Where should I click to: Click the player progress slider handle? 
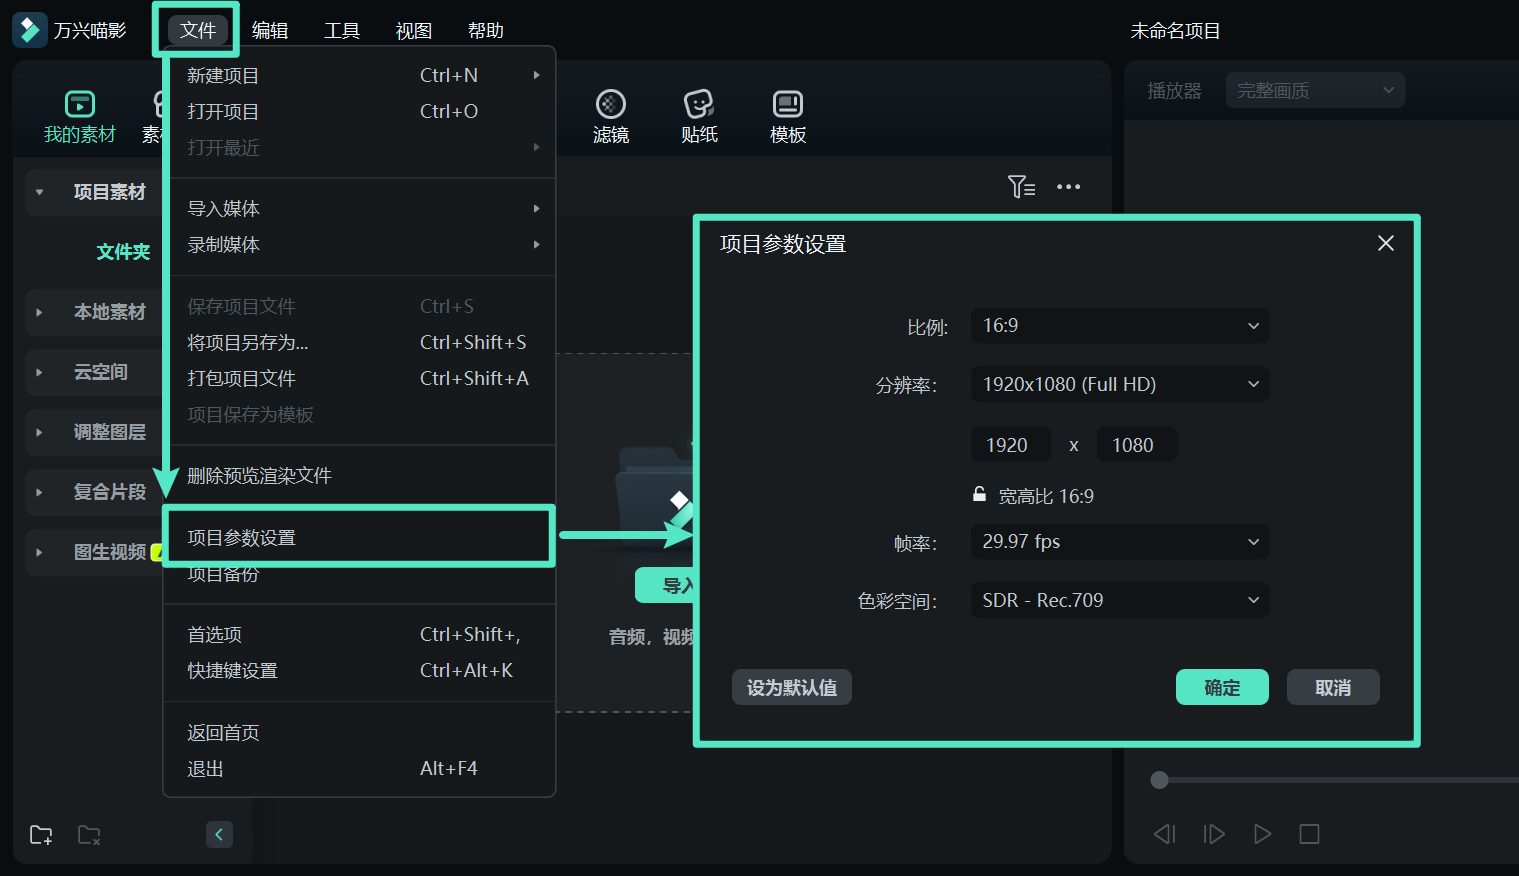coord(1159,780)
